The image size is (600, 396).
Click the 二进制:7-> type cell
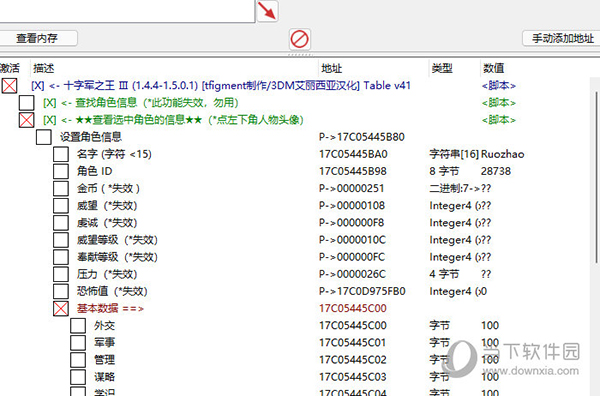[x=455, y=188]
